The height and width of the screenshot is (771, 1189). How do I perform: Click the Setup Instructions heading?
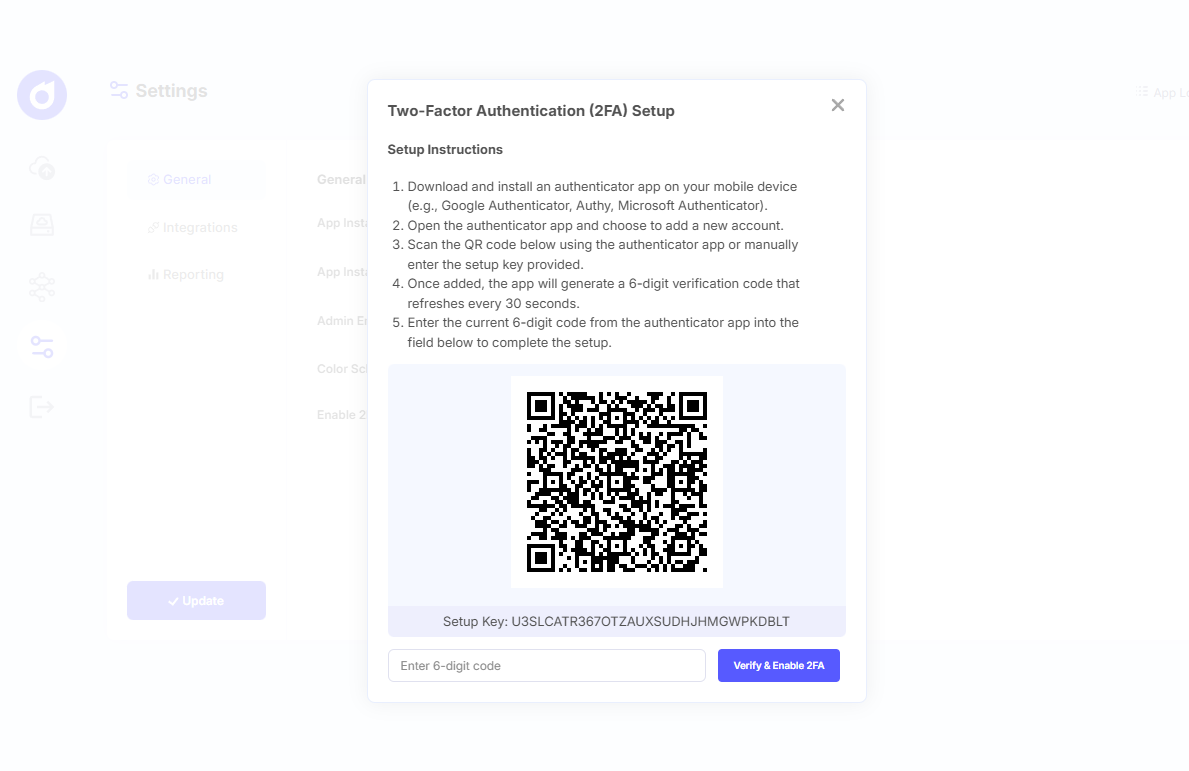coord(445,149)
